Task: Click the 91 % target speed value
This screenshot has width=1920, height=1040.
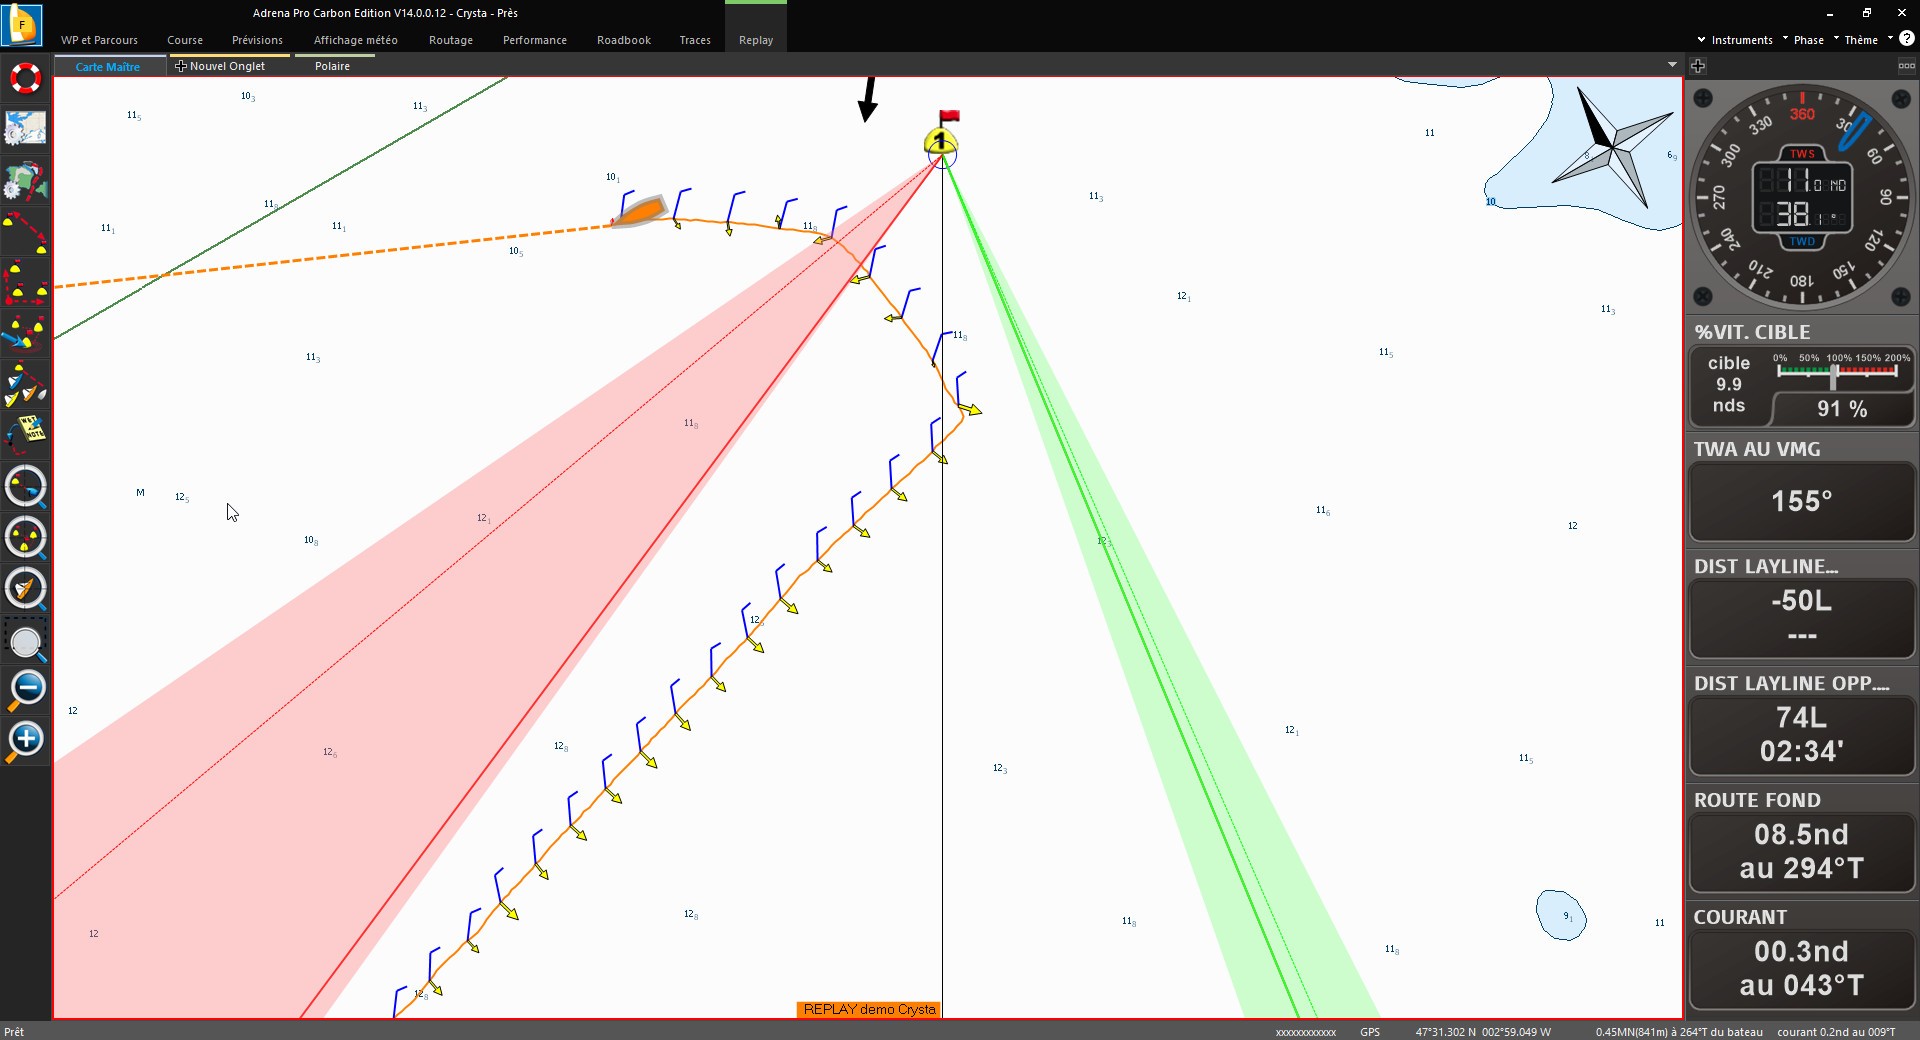Action: coord(1842,409)
